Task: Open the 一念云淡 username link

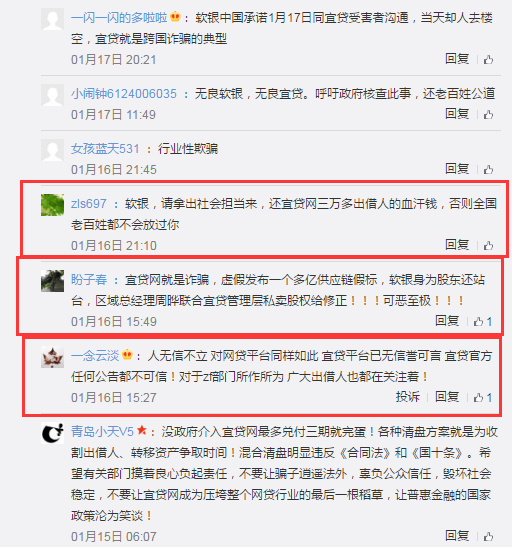Action: pos(95,355)
